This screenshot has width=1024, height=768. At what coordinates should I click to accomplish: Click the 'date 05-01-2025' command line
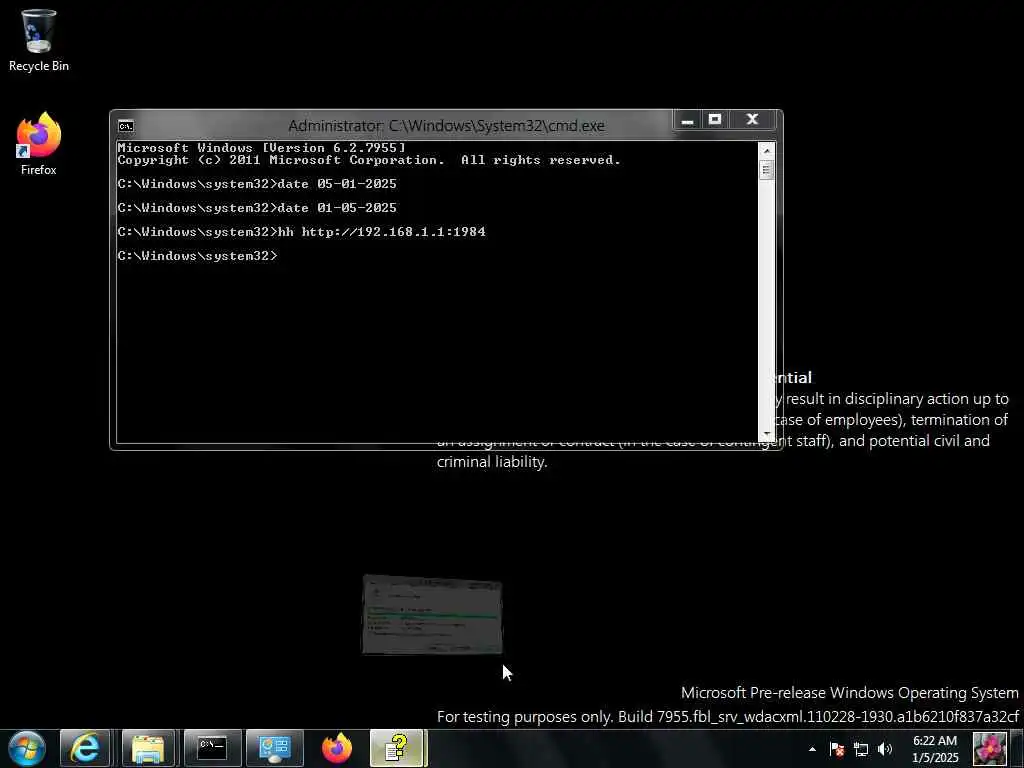[257, 184]
